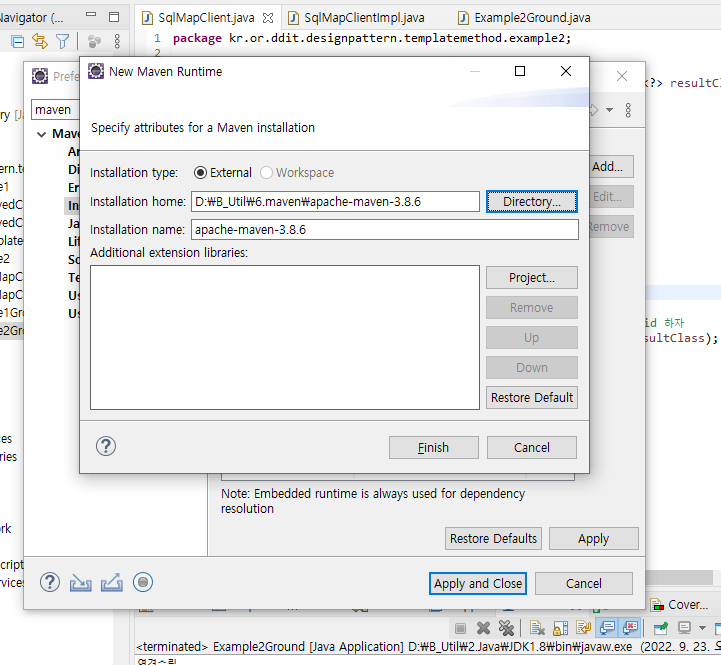Click package declaration on editor line 1
This screenshot has width=721, height=665.
click(x=372, y=38)
